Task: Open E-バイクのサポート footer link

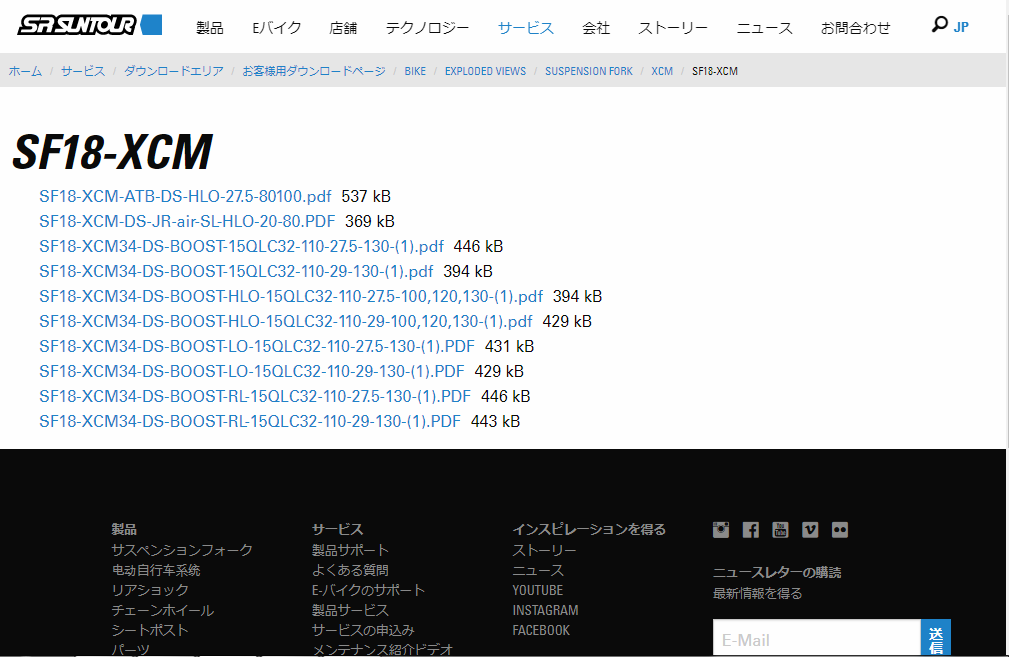Action: [368, 590]
